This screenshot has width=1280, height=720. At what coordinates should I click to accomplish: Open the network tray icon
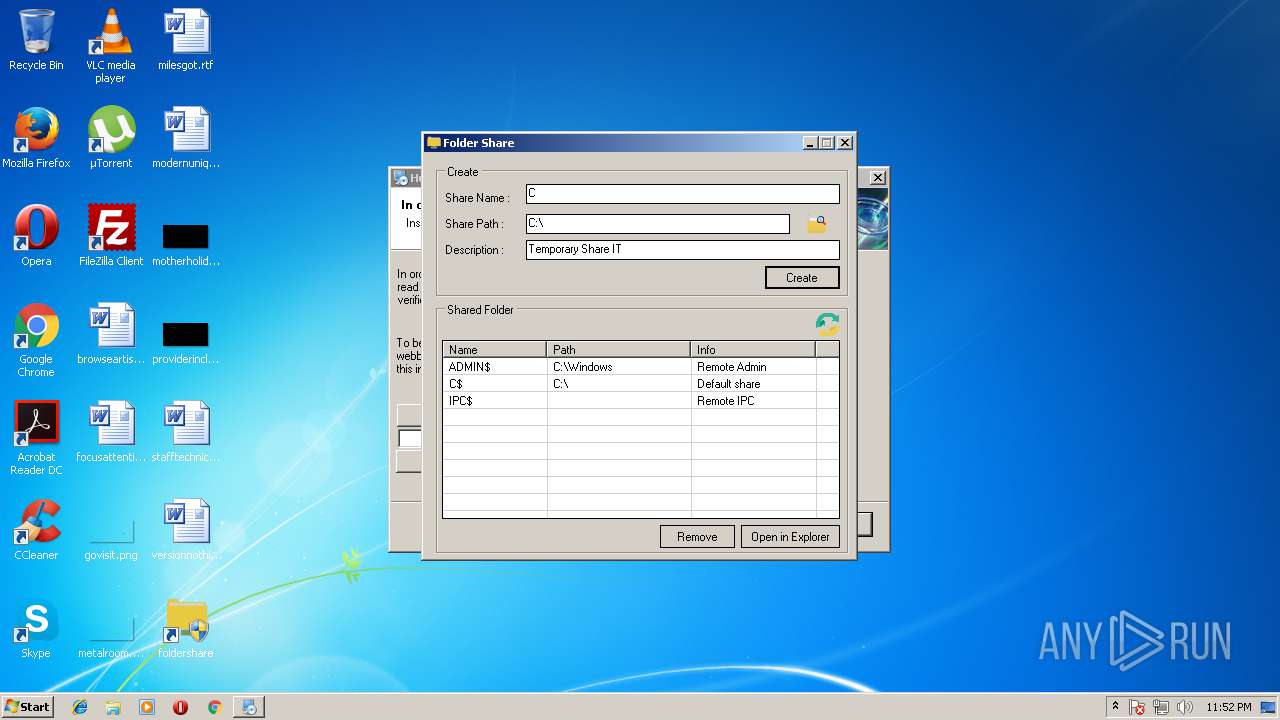click(x=1161, y=707)
